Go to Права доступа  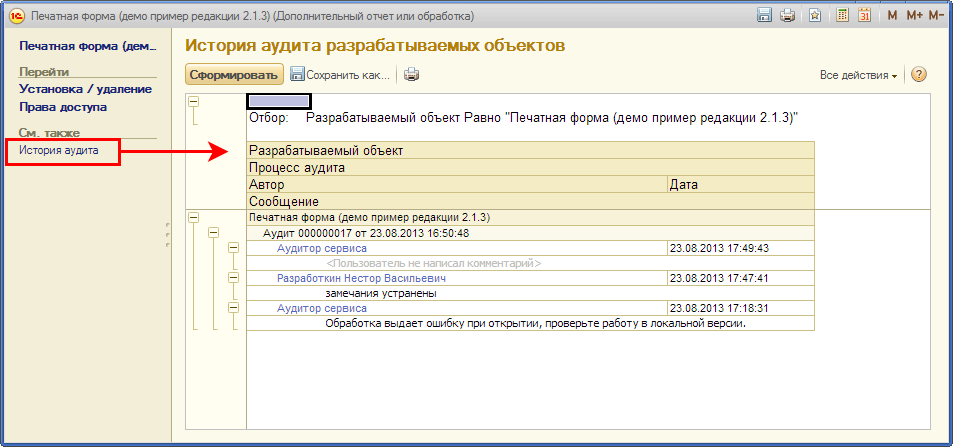(x=63, y=107)
